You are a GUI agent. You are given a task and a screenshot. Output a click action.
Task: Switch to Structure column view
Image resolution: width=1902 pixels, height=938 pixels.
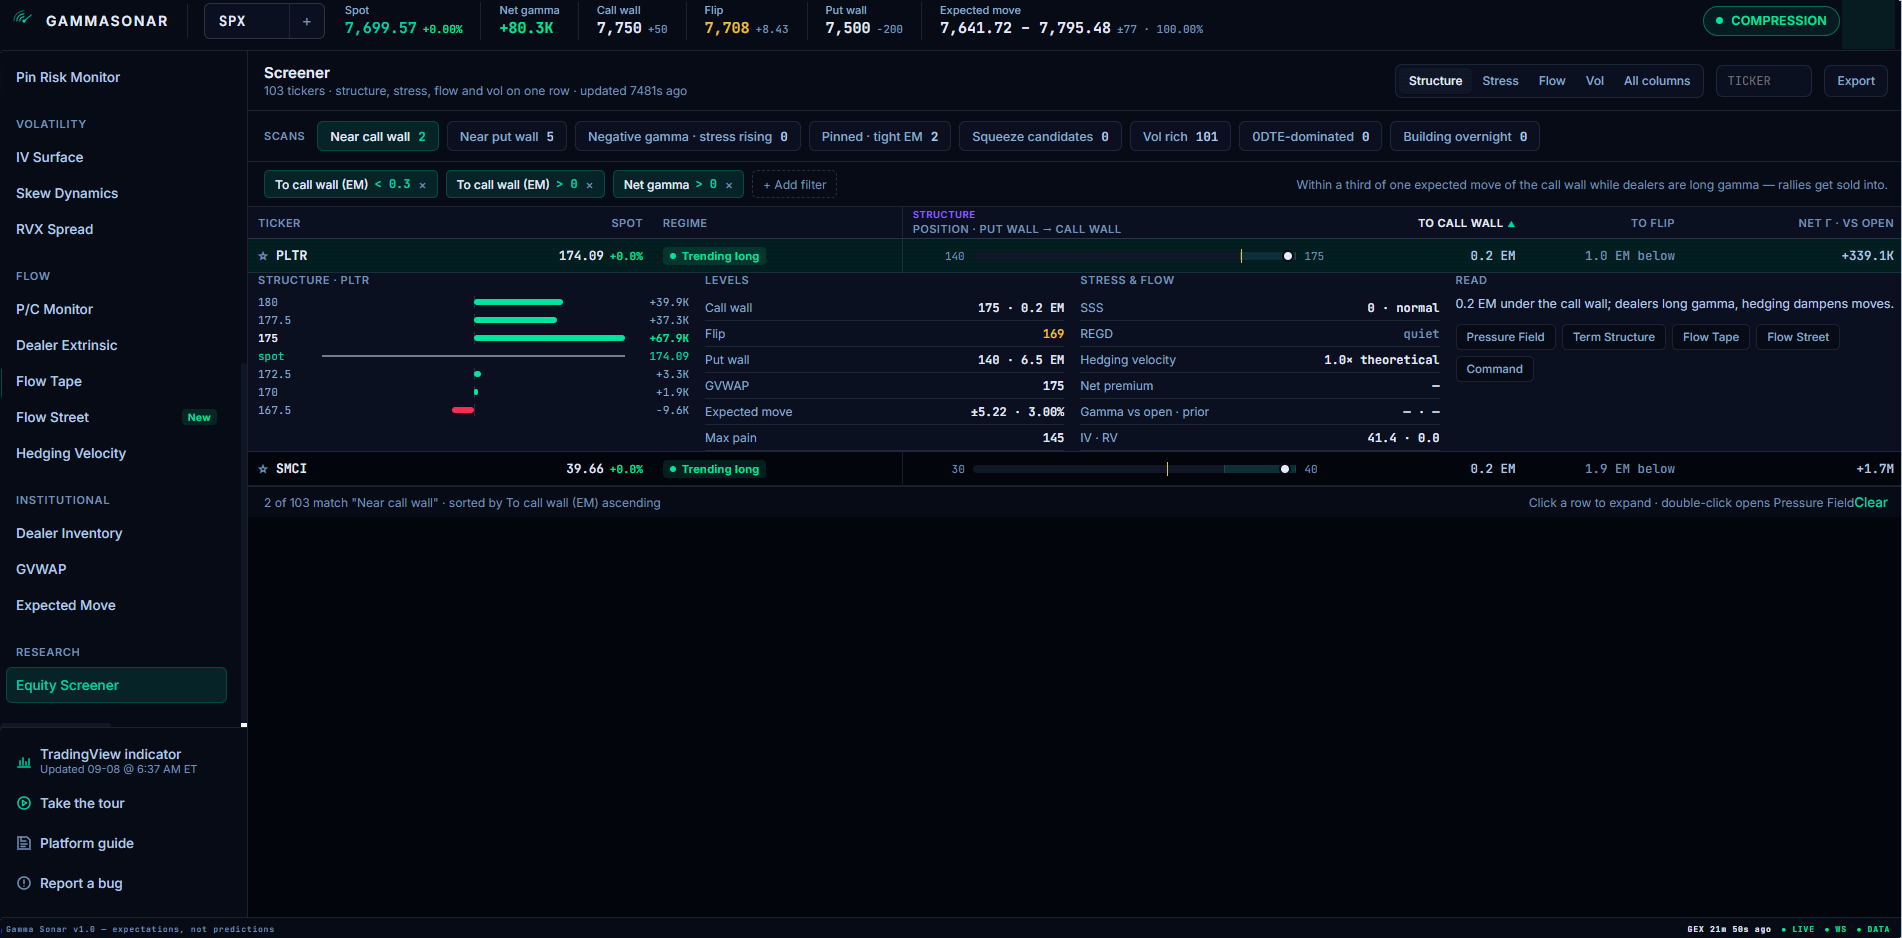[1435, 81]
